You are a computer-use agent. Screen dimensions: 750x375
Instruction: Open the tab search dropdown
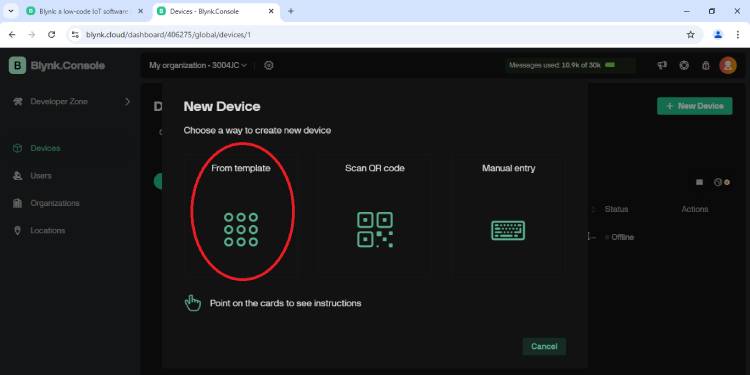point(11,11)
